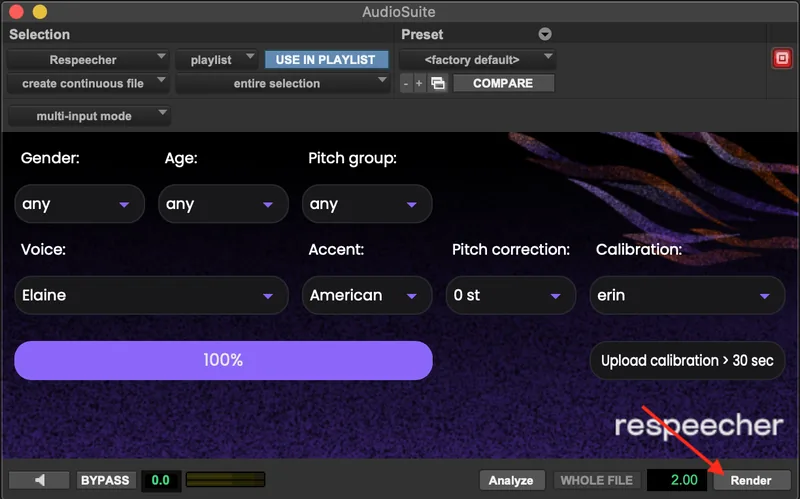The height and width of the screenshot is (499, 800).
Task: Click the Preset header label
Action: click(422, 34)
